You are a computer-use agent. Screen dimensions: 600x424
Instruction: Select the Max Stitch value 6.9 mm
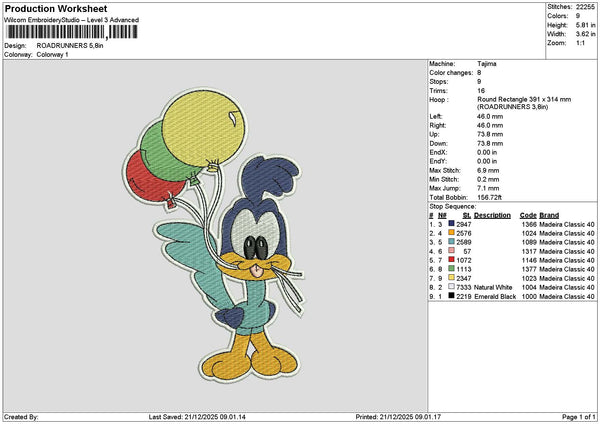[x=488, y=171]
